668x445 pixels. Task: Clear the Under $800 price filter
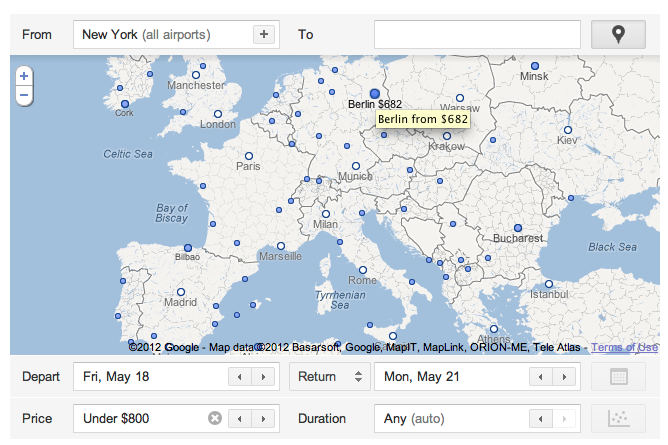(214, 419)
